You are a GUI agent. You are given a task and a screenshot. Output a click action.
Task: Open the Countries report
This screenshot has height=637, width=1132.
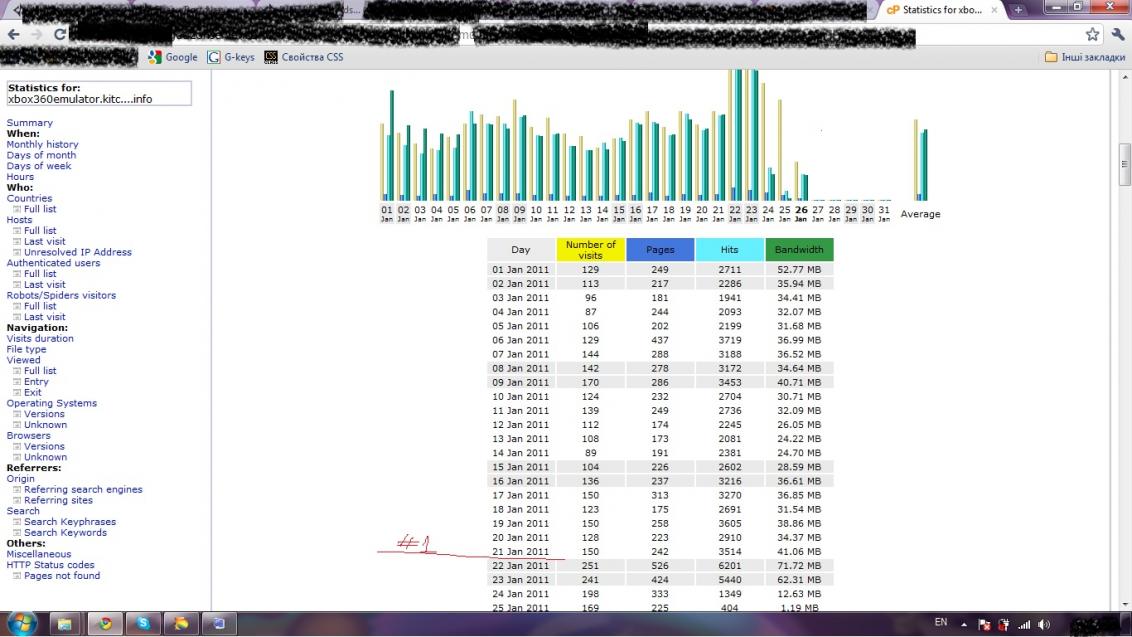30,199
